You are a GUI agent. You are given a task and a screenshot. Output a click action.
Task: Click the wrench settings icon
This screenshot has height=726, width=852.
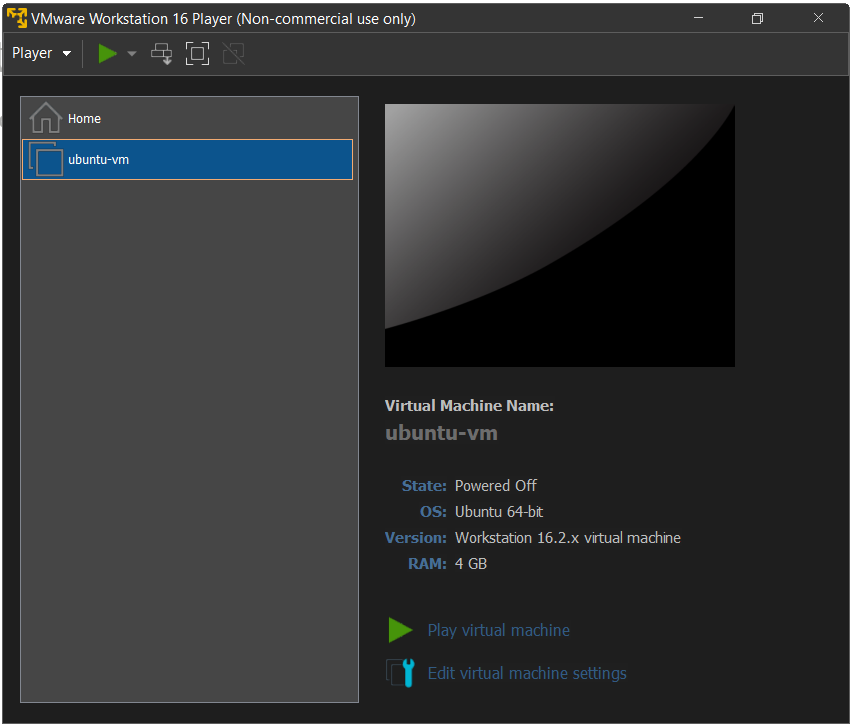[401, 673]
